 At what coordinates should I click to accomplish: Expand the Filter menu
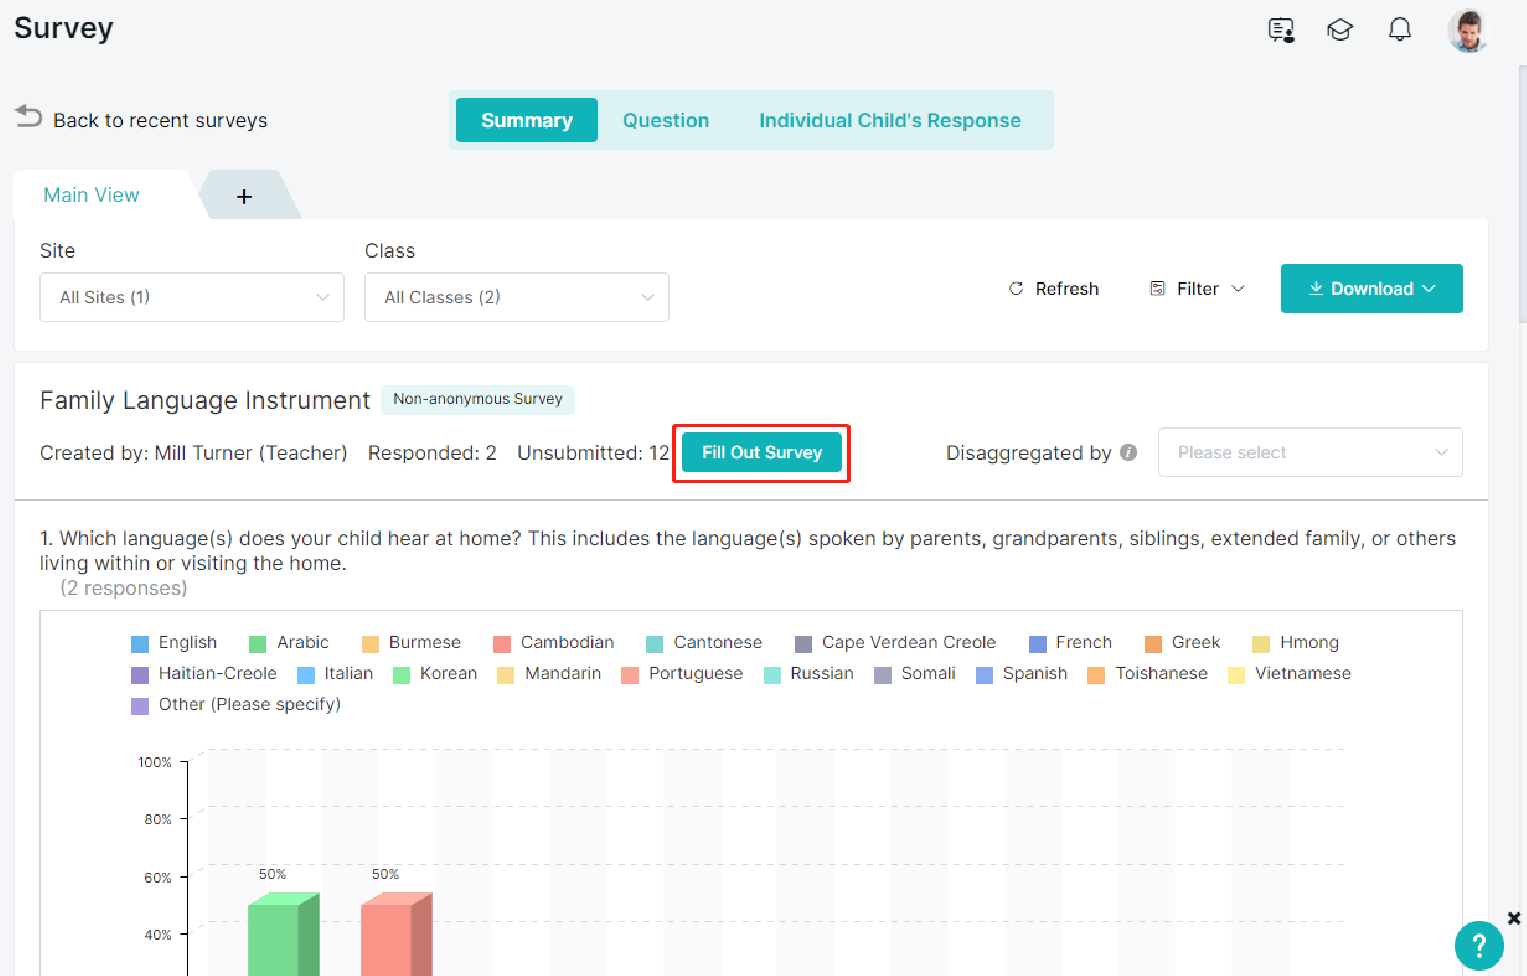[x=1197, y=288]
